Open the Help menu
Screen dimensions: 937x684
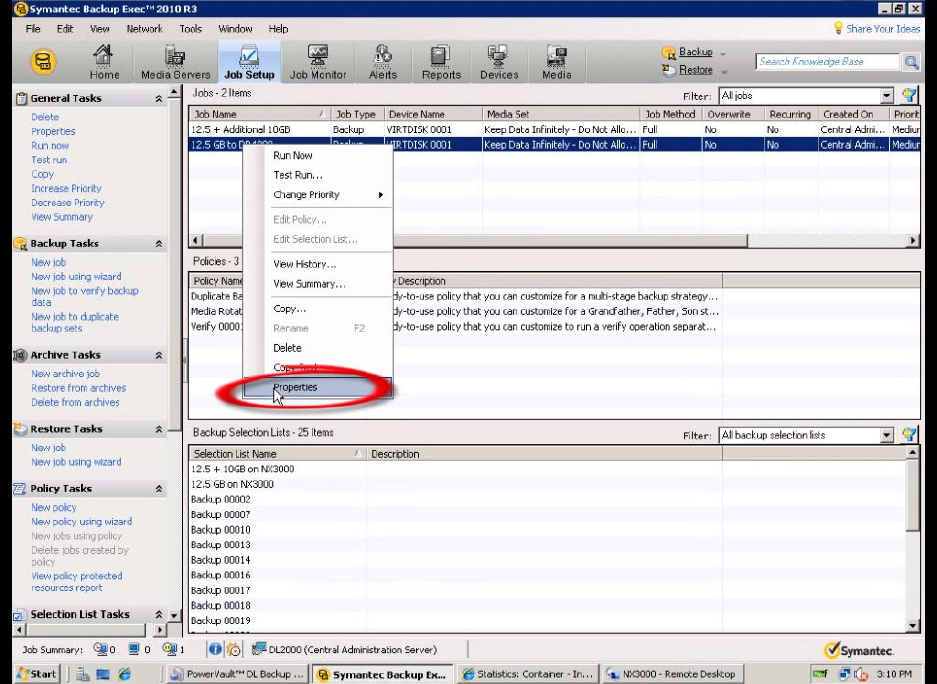click(x=278, y=29)
